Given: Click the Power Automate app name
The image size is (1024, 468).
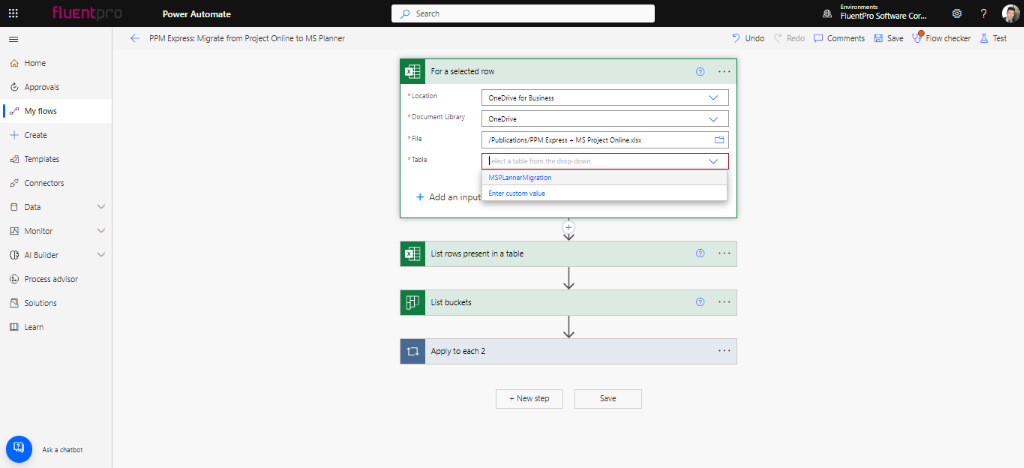Looking at the screenshot, I should [x=197, y=14].
